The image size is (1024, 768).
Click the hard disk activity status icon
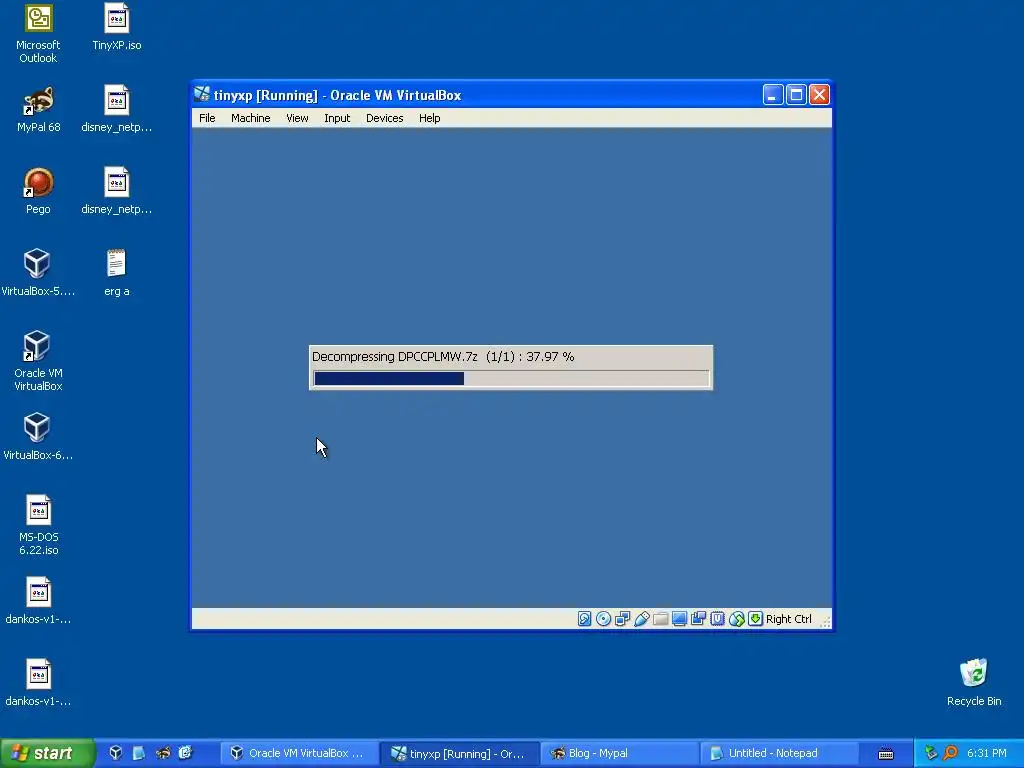[584, 619]
